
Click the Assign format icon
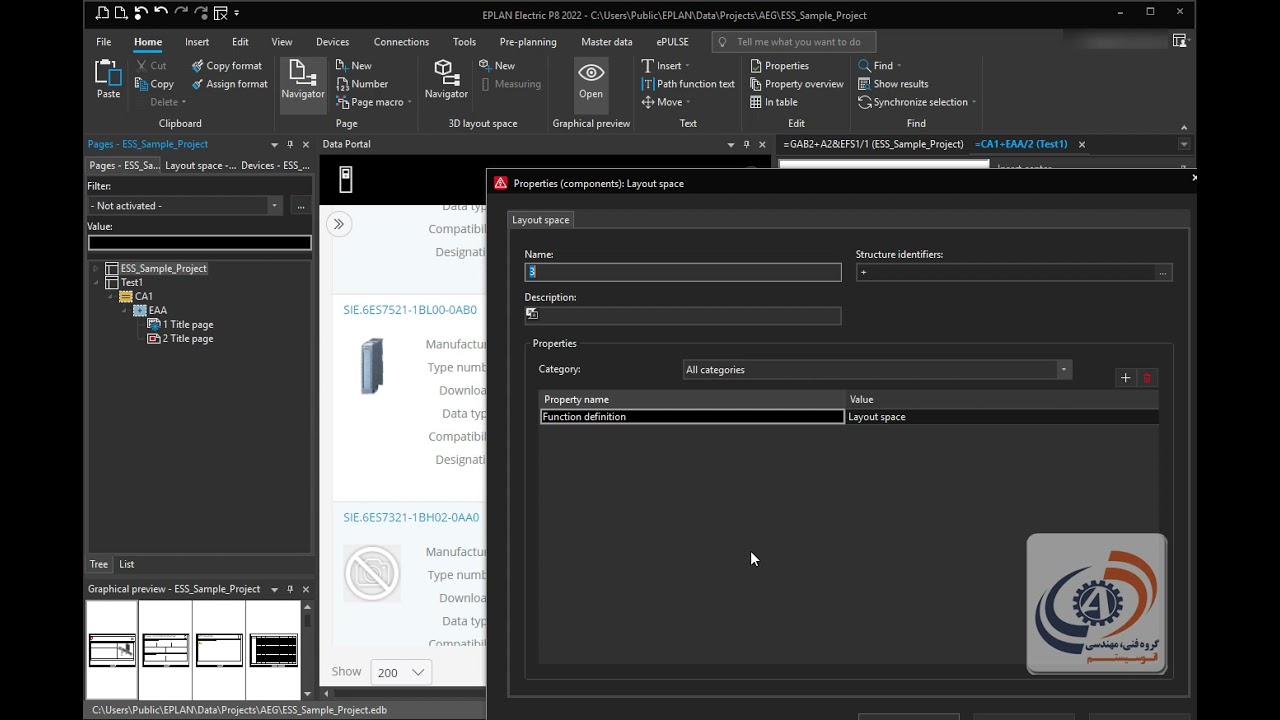197,84
